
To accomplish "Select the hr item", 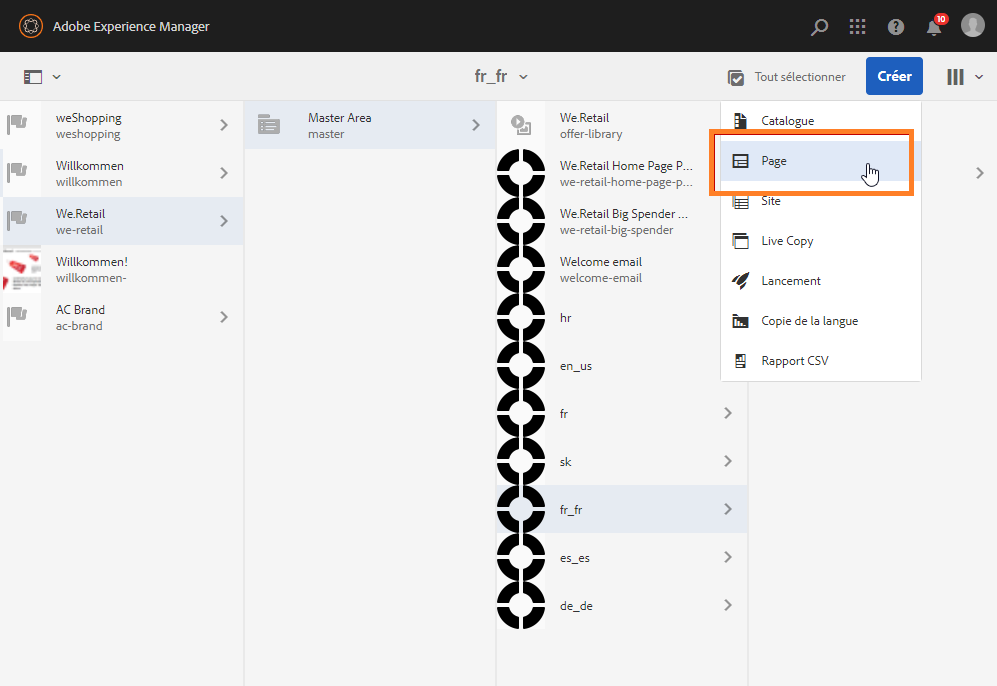I will click(622, 317).
